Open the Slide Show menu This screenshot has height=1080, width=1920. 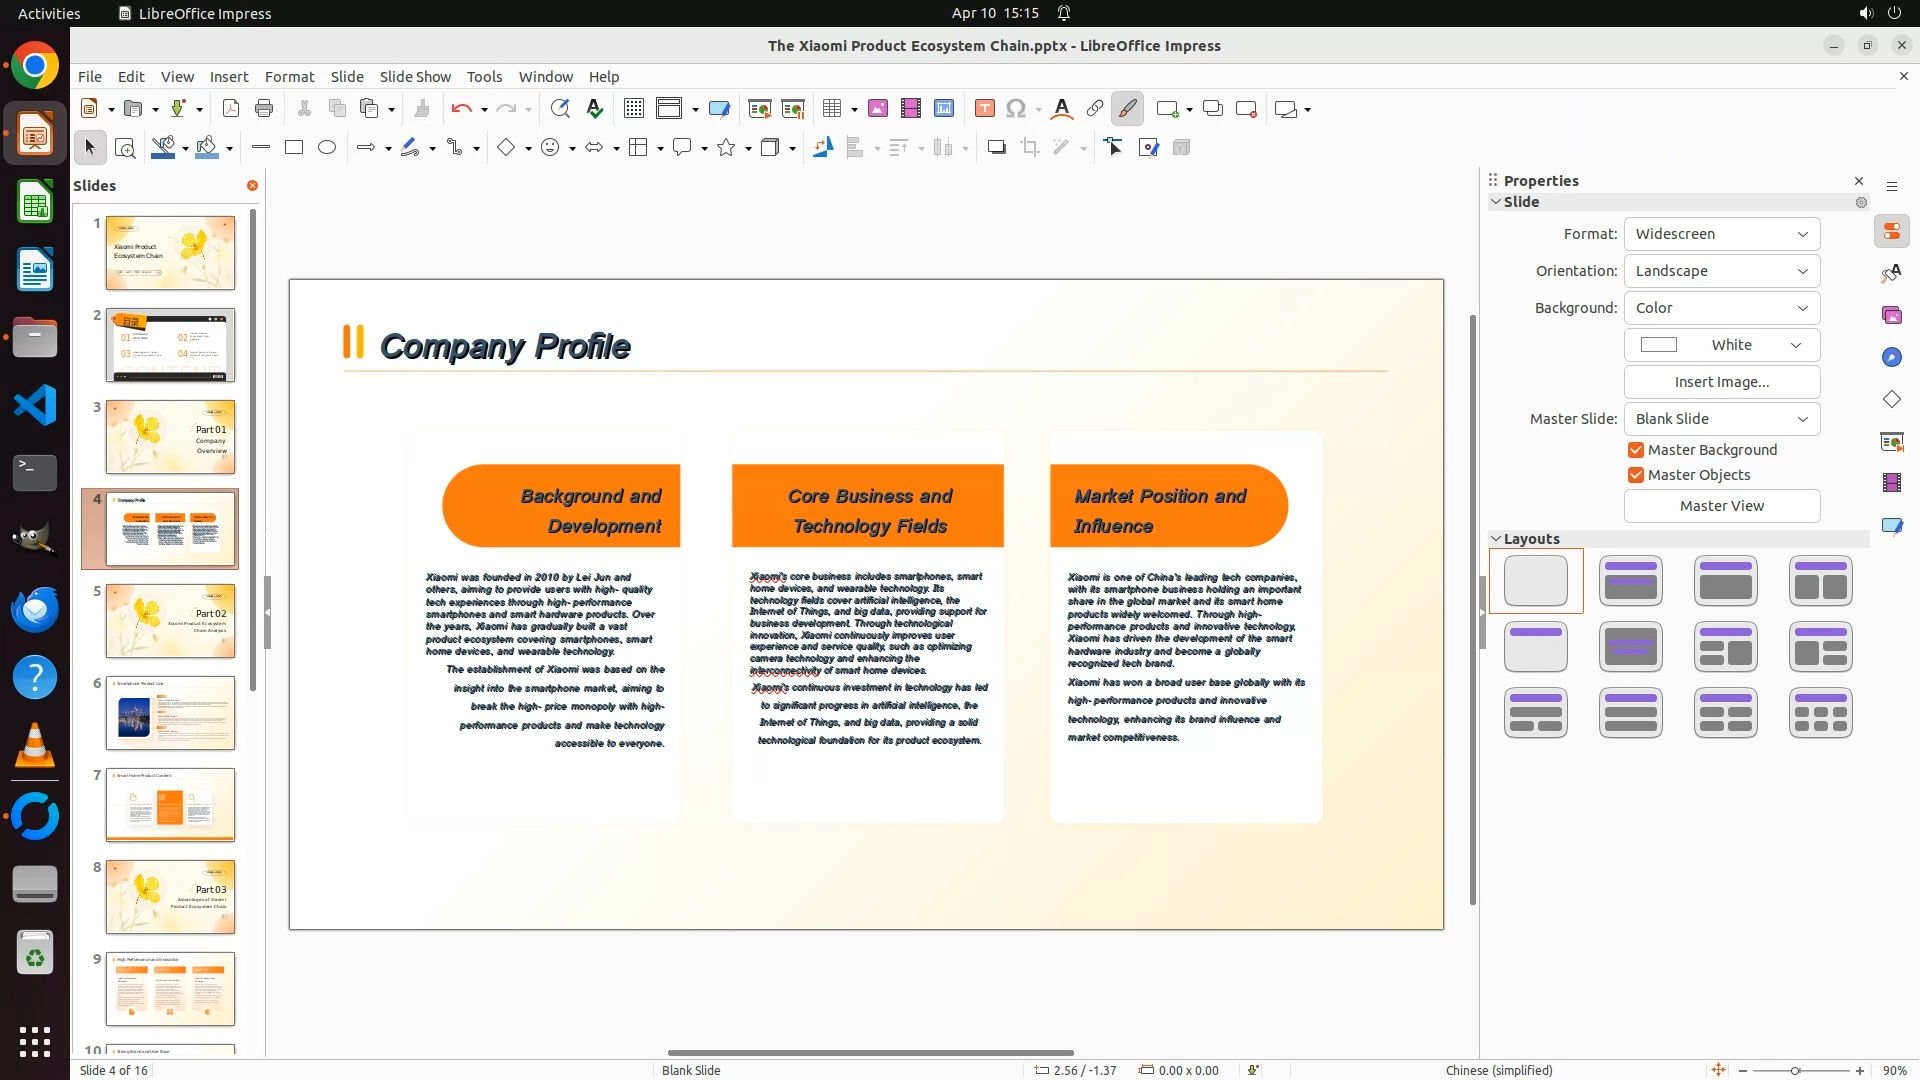[415, 77]
